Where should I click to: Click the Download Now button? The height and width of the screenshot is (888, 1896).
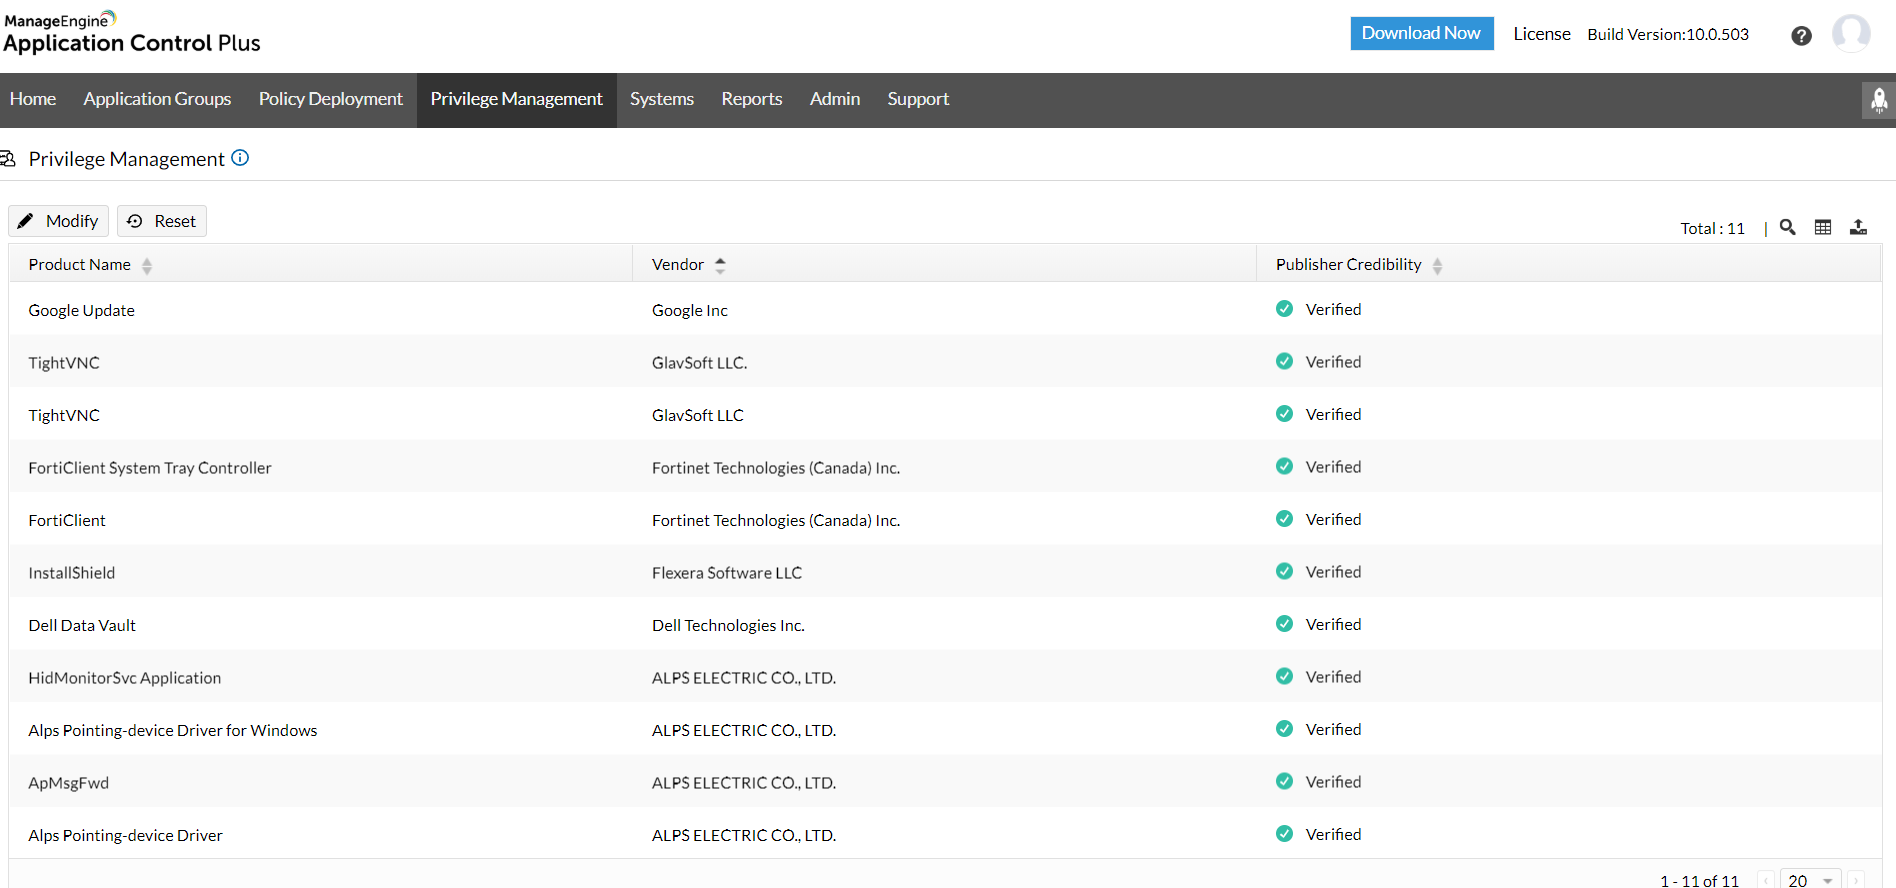tap(1421, 33)
